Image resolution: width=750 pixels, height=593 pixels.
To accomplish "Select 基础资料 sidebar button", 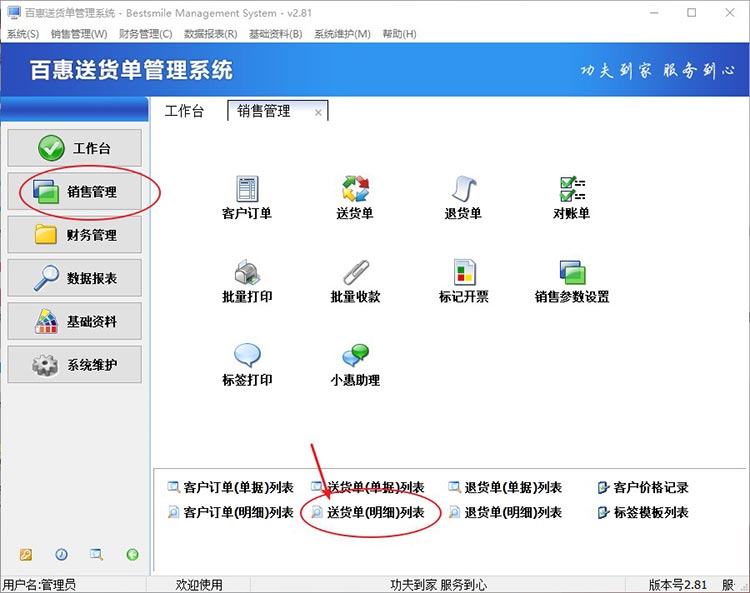I will pos(75,321).
